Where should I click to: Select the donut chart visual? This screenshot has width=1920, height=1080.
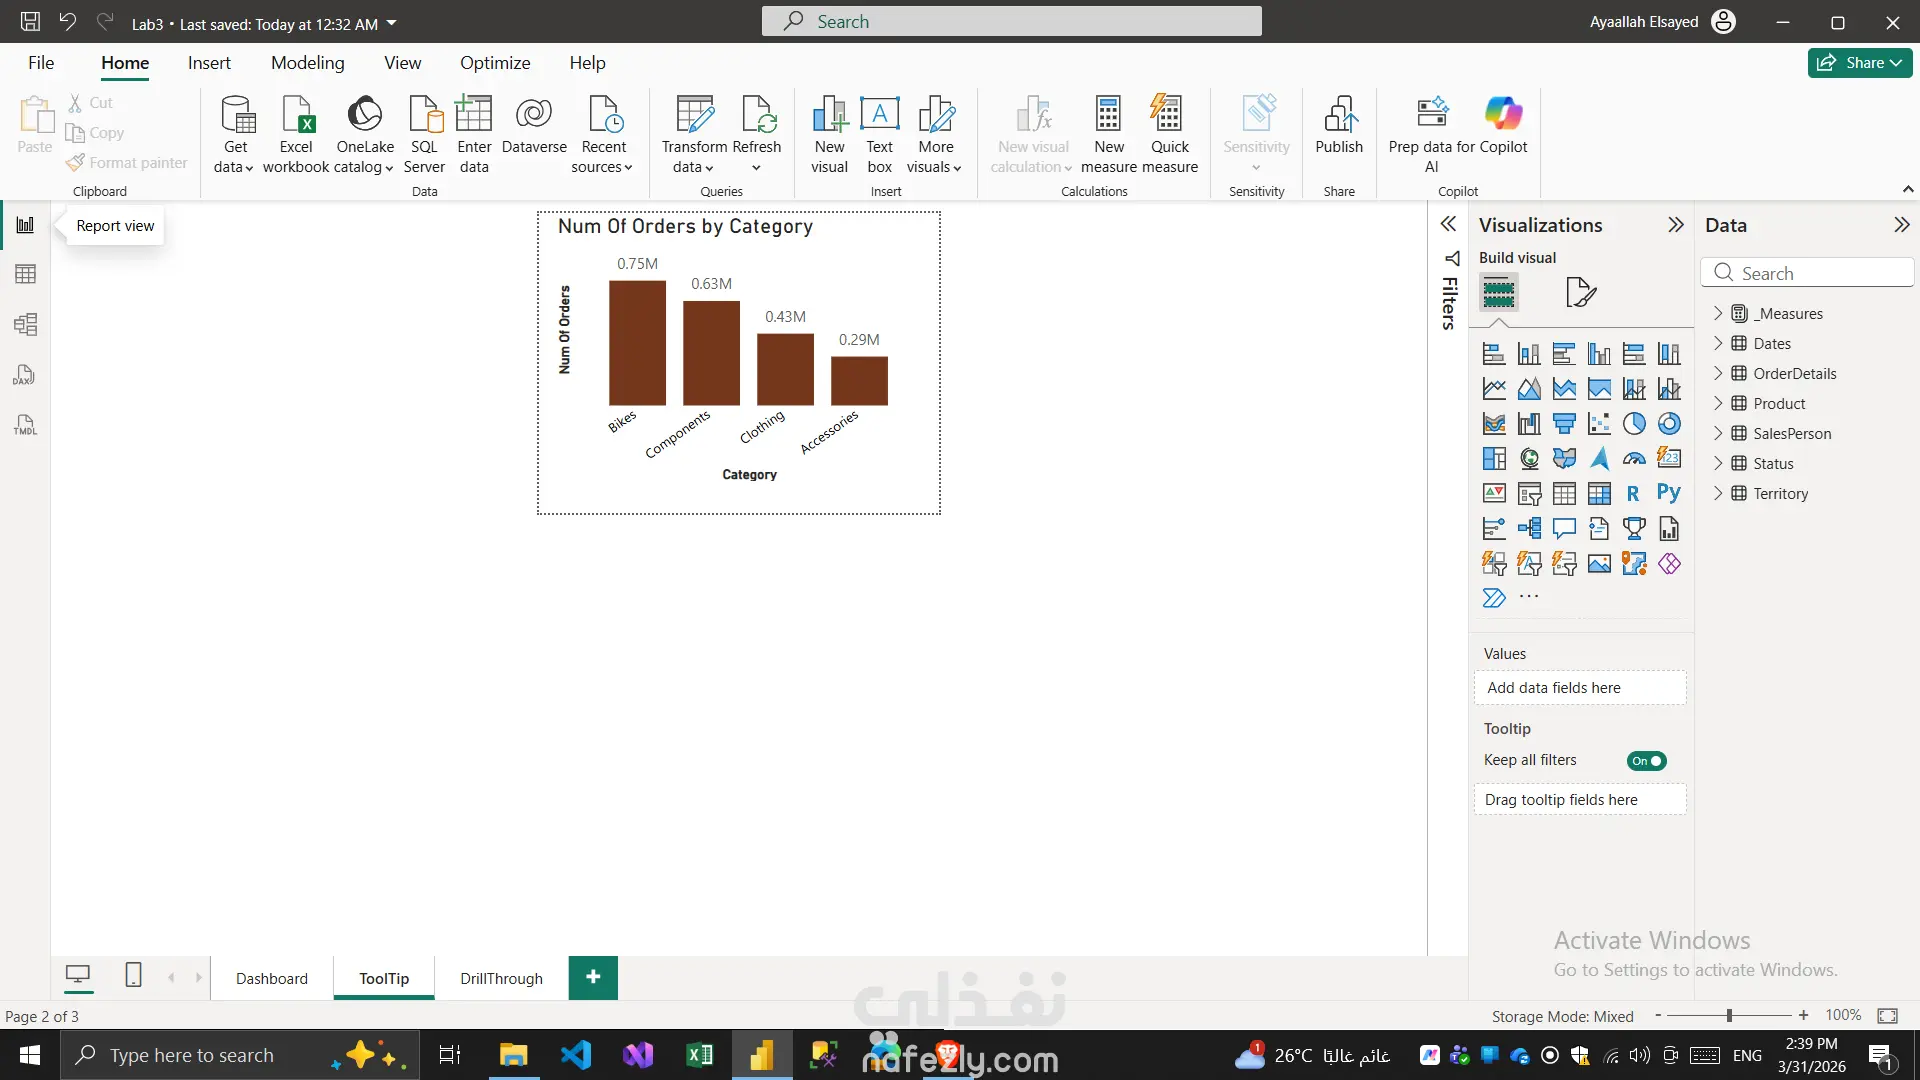[x=1669, y=424]
